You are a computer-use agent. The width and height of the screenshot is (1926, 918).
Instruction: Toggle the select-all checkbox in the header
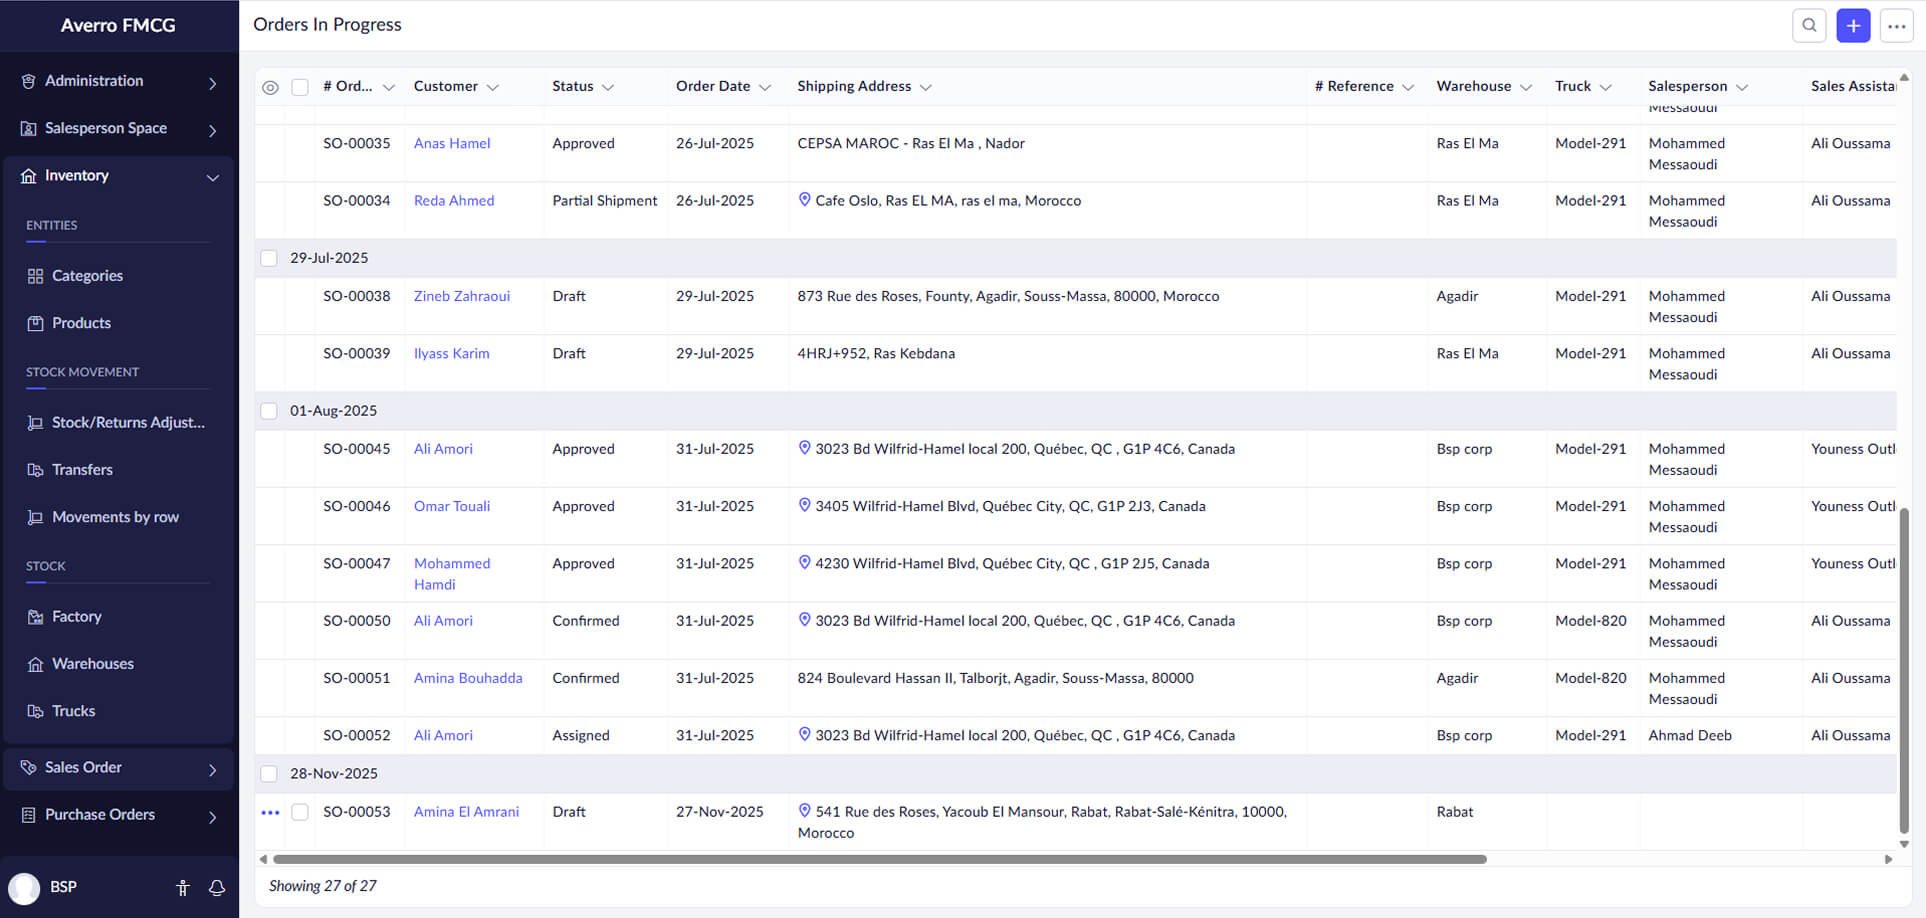pyautogui.click(x=300, y=87)
